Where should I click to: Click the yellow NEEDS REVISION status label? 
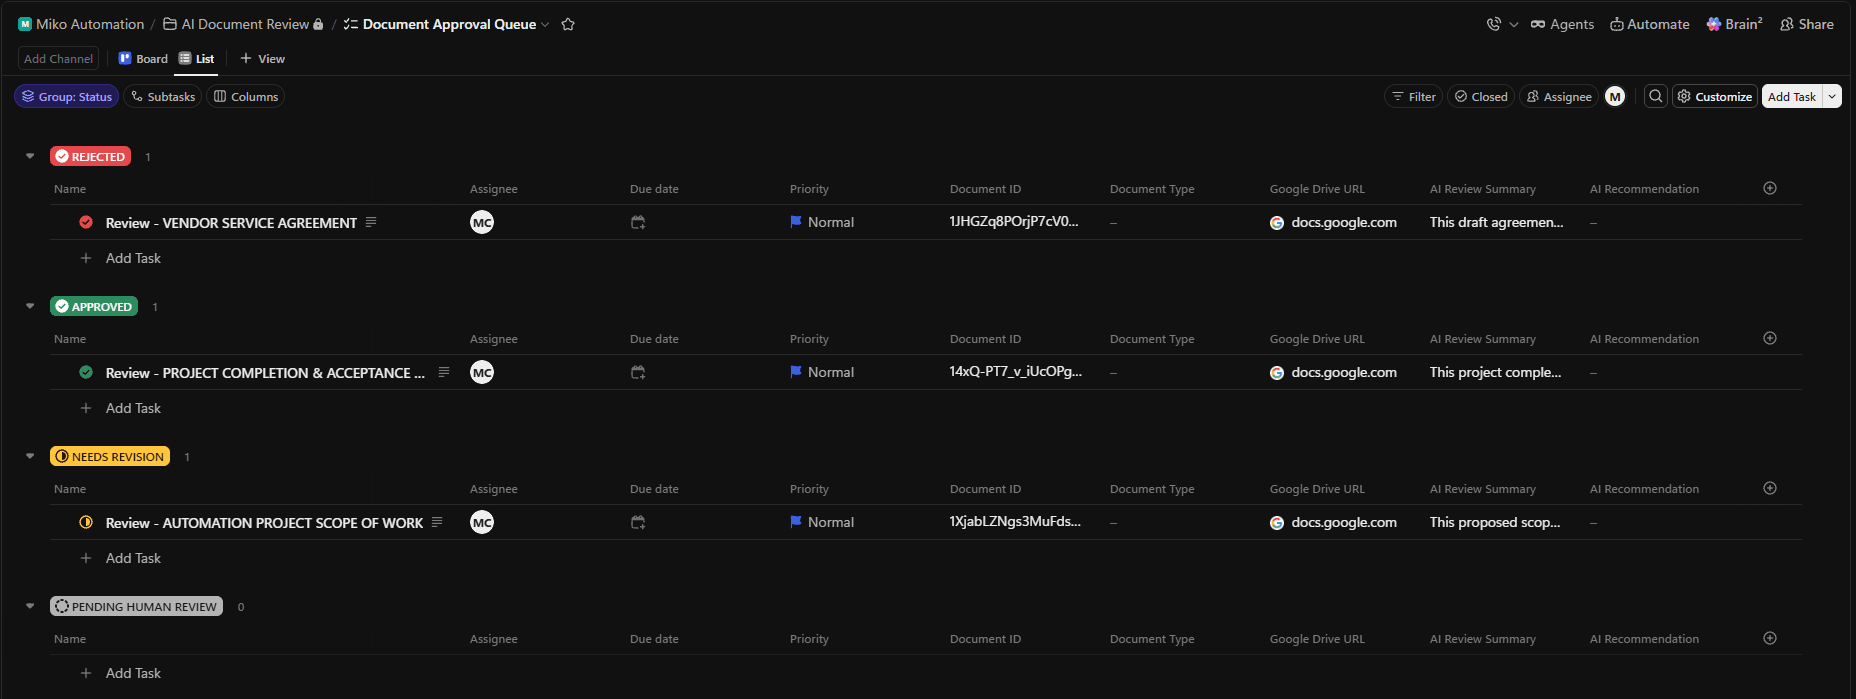click(x=110, y=456)
